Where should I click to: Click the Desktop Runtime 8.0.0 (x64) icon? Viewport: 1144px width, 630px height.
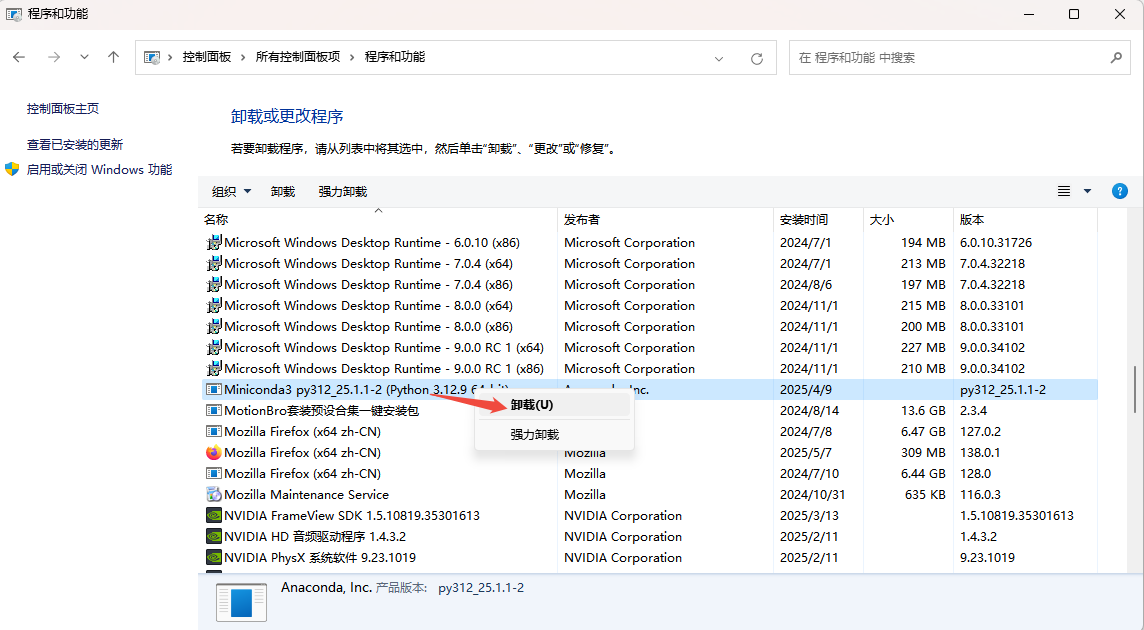[213, 306]
